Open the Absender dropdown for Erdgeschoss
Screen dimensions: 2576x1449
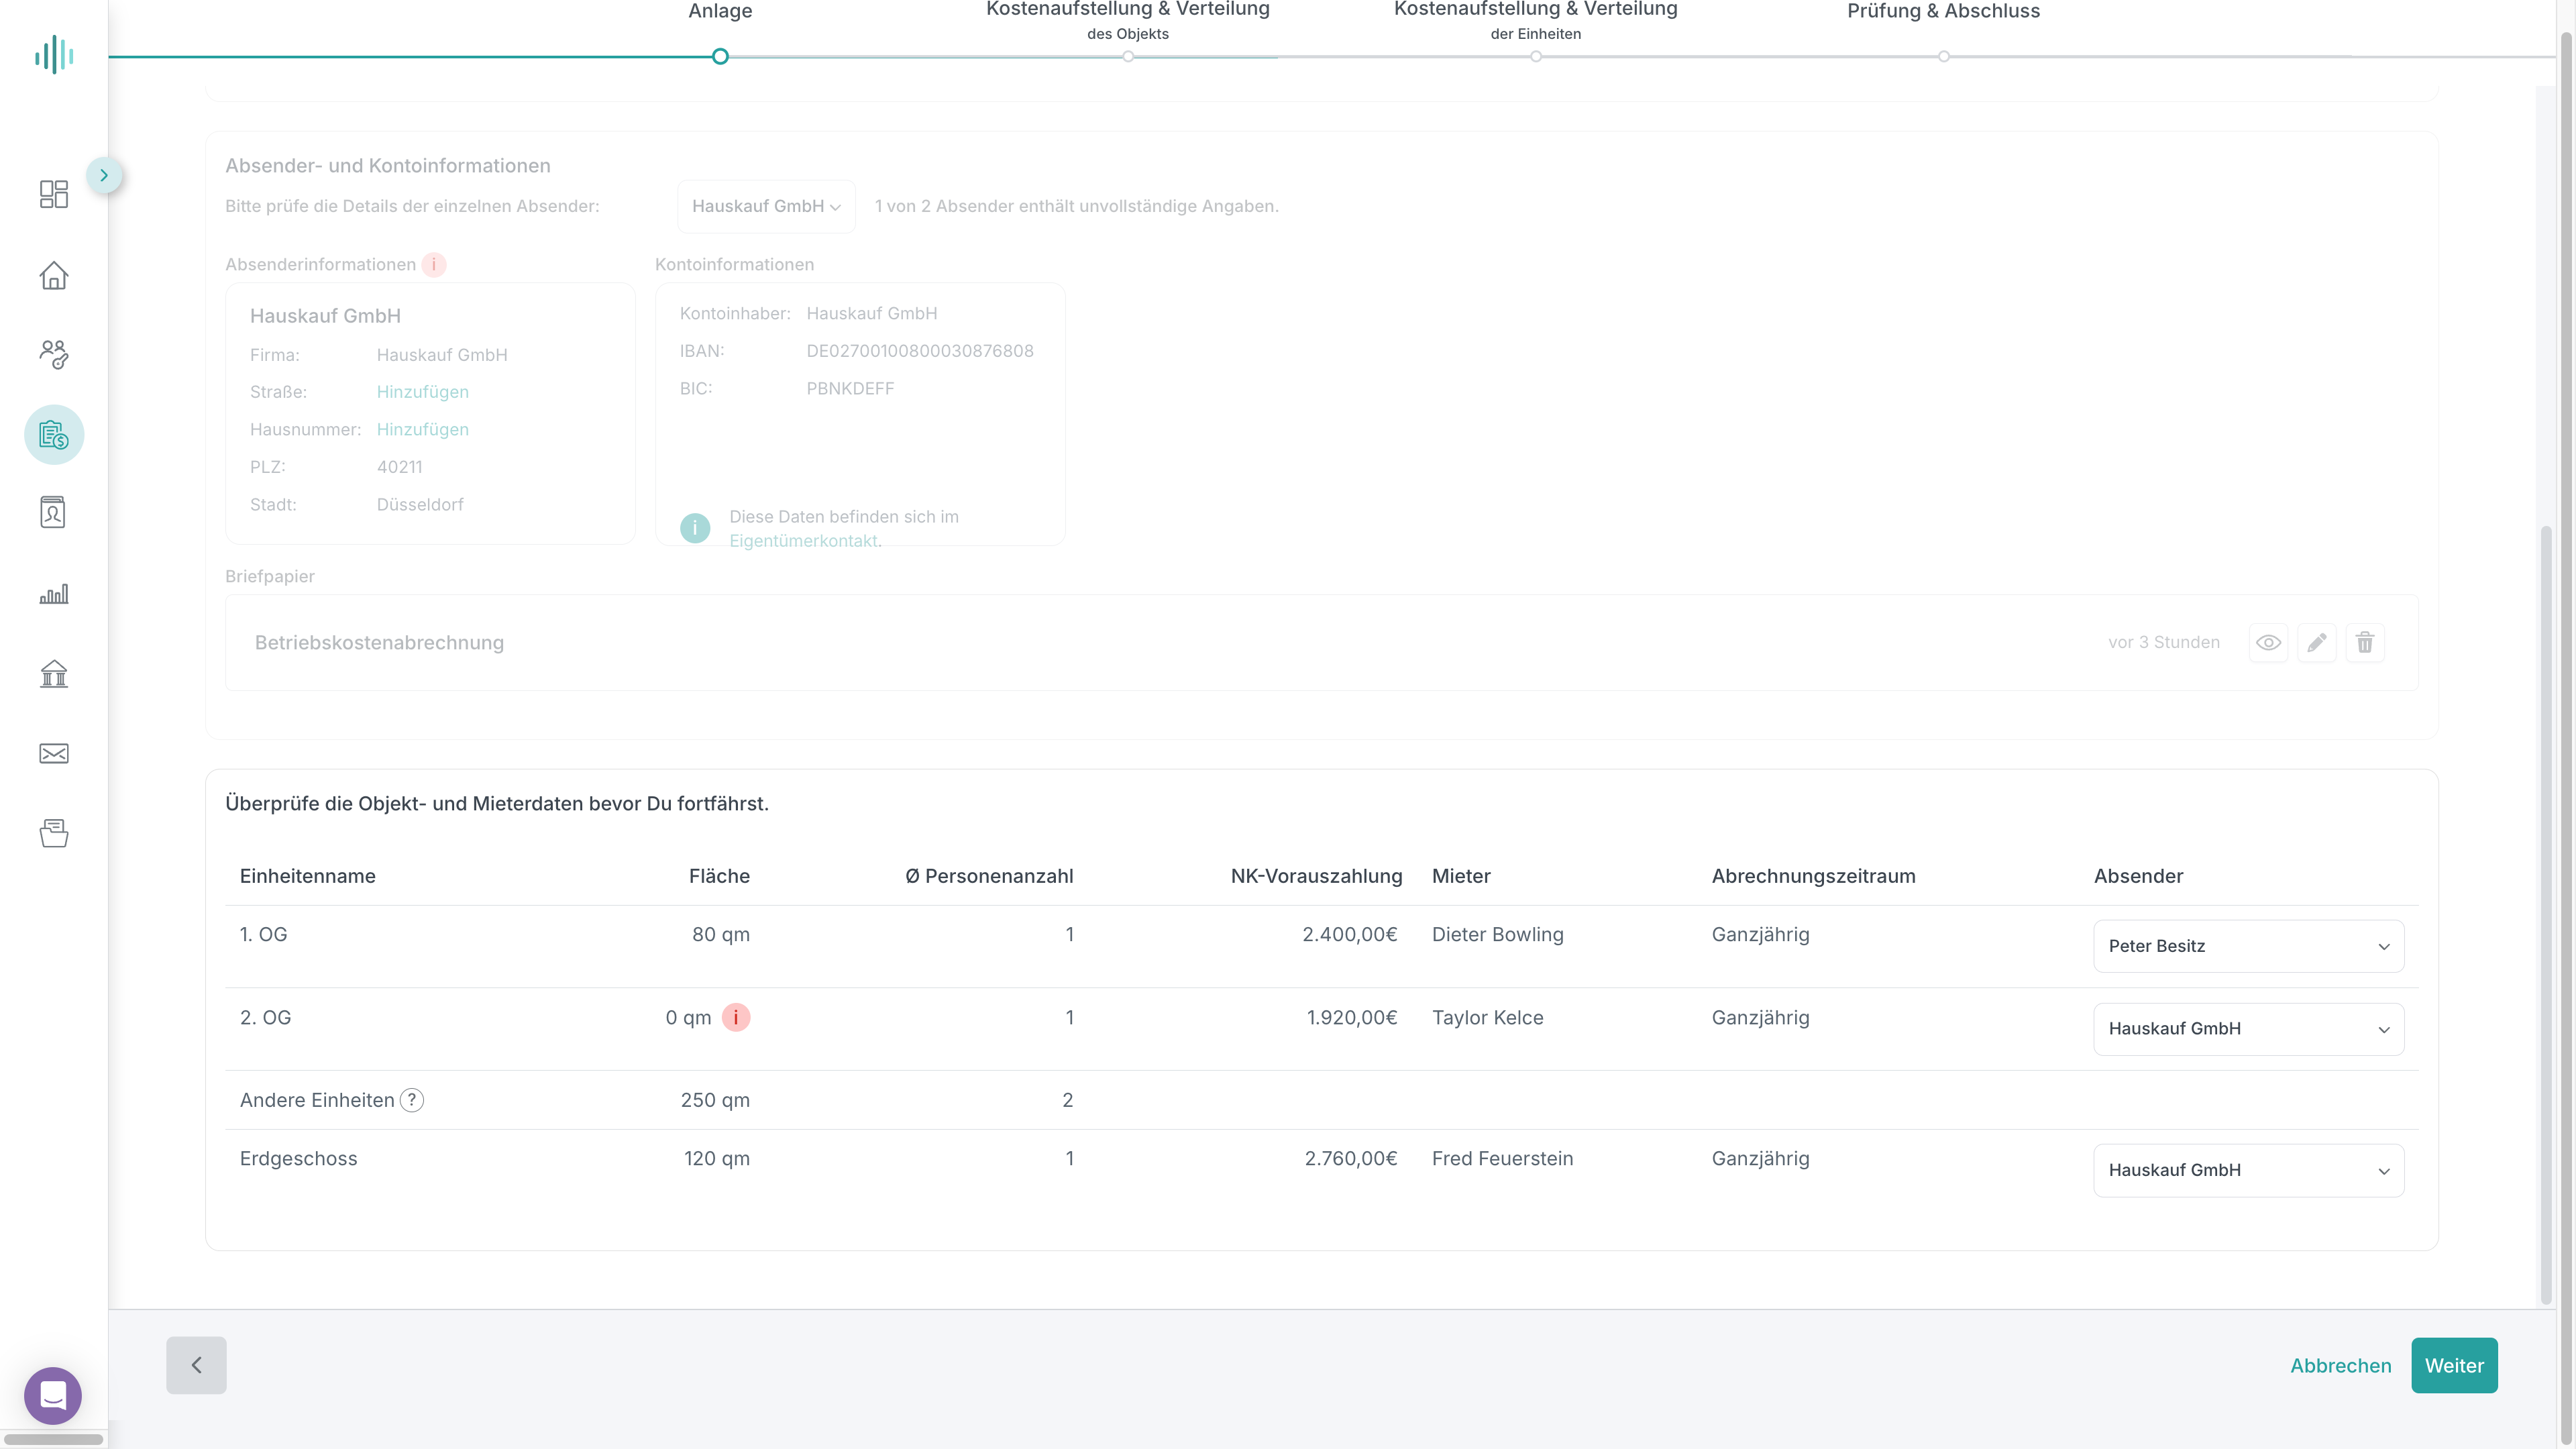click(x=2248, y=1170)
